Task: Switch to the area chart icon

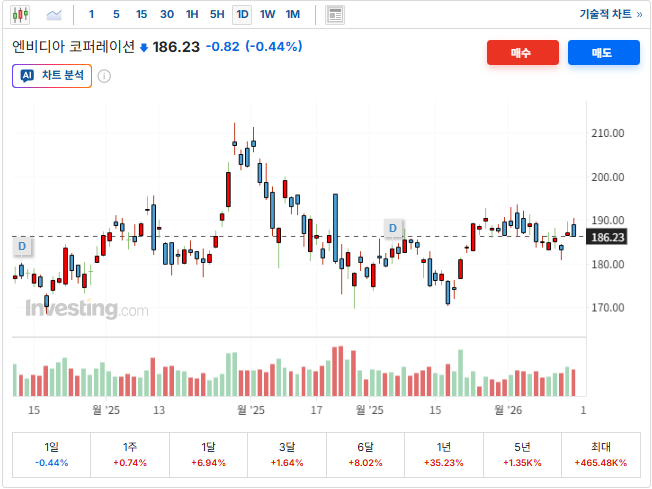Action: 54,15
